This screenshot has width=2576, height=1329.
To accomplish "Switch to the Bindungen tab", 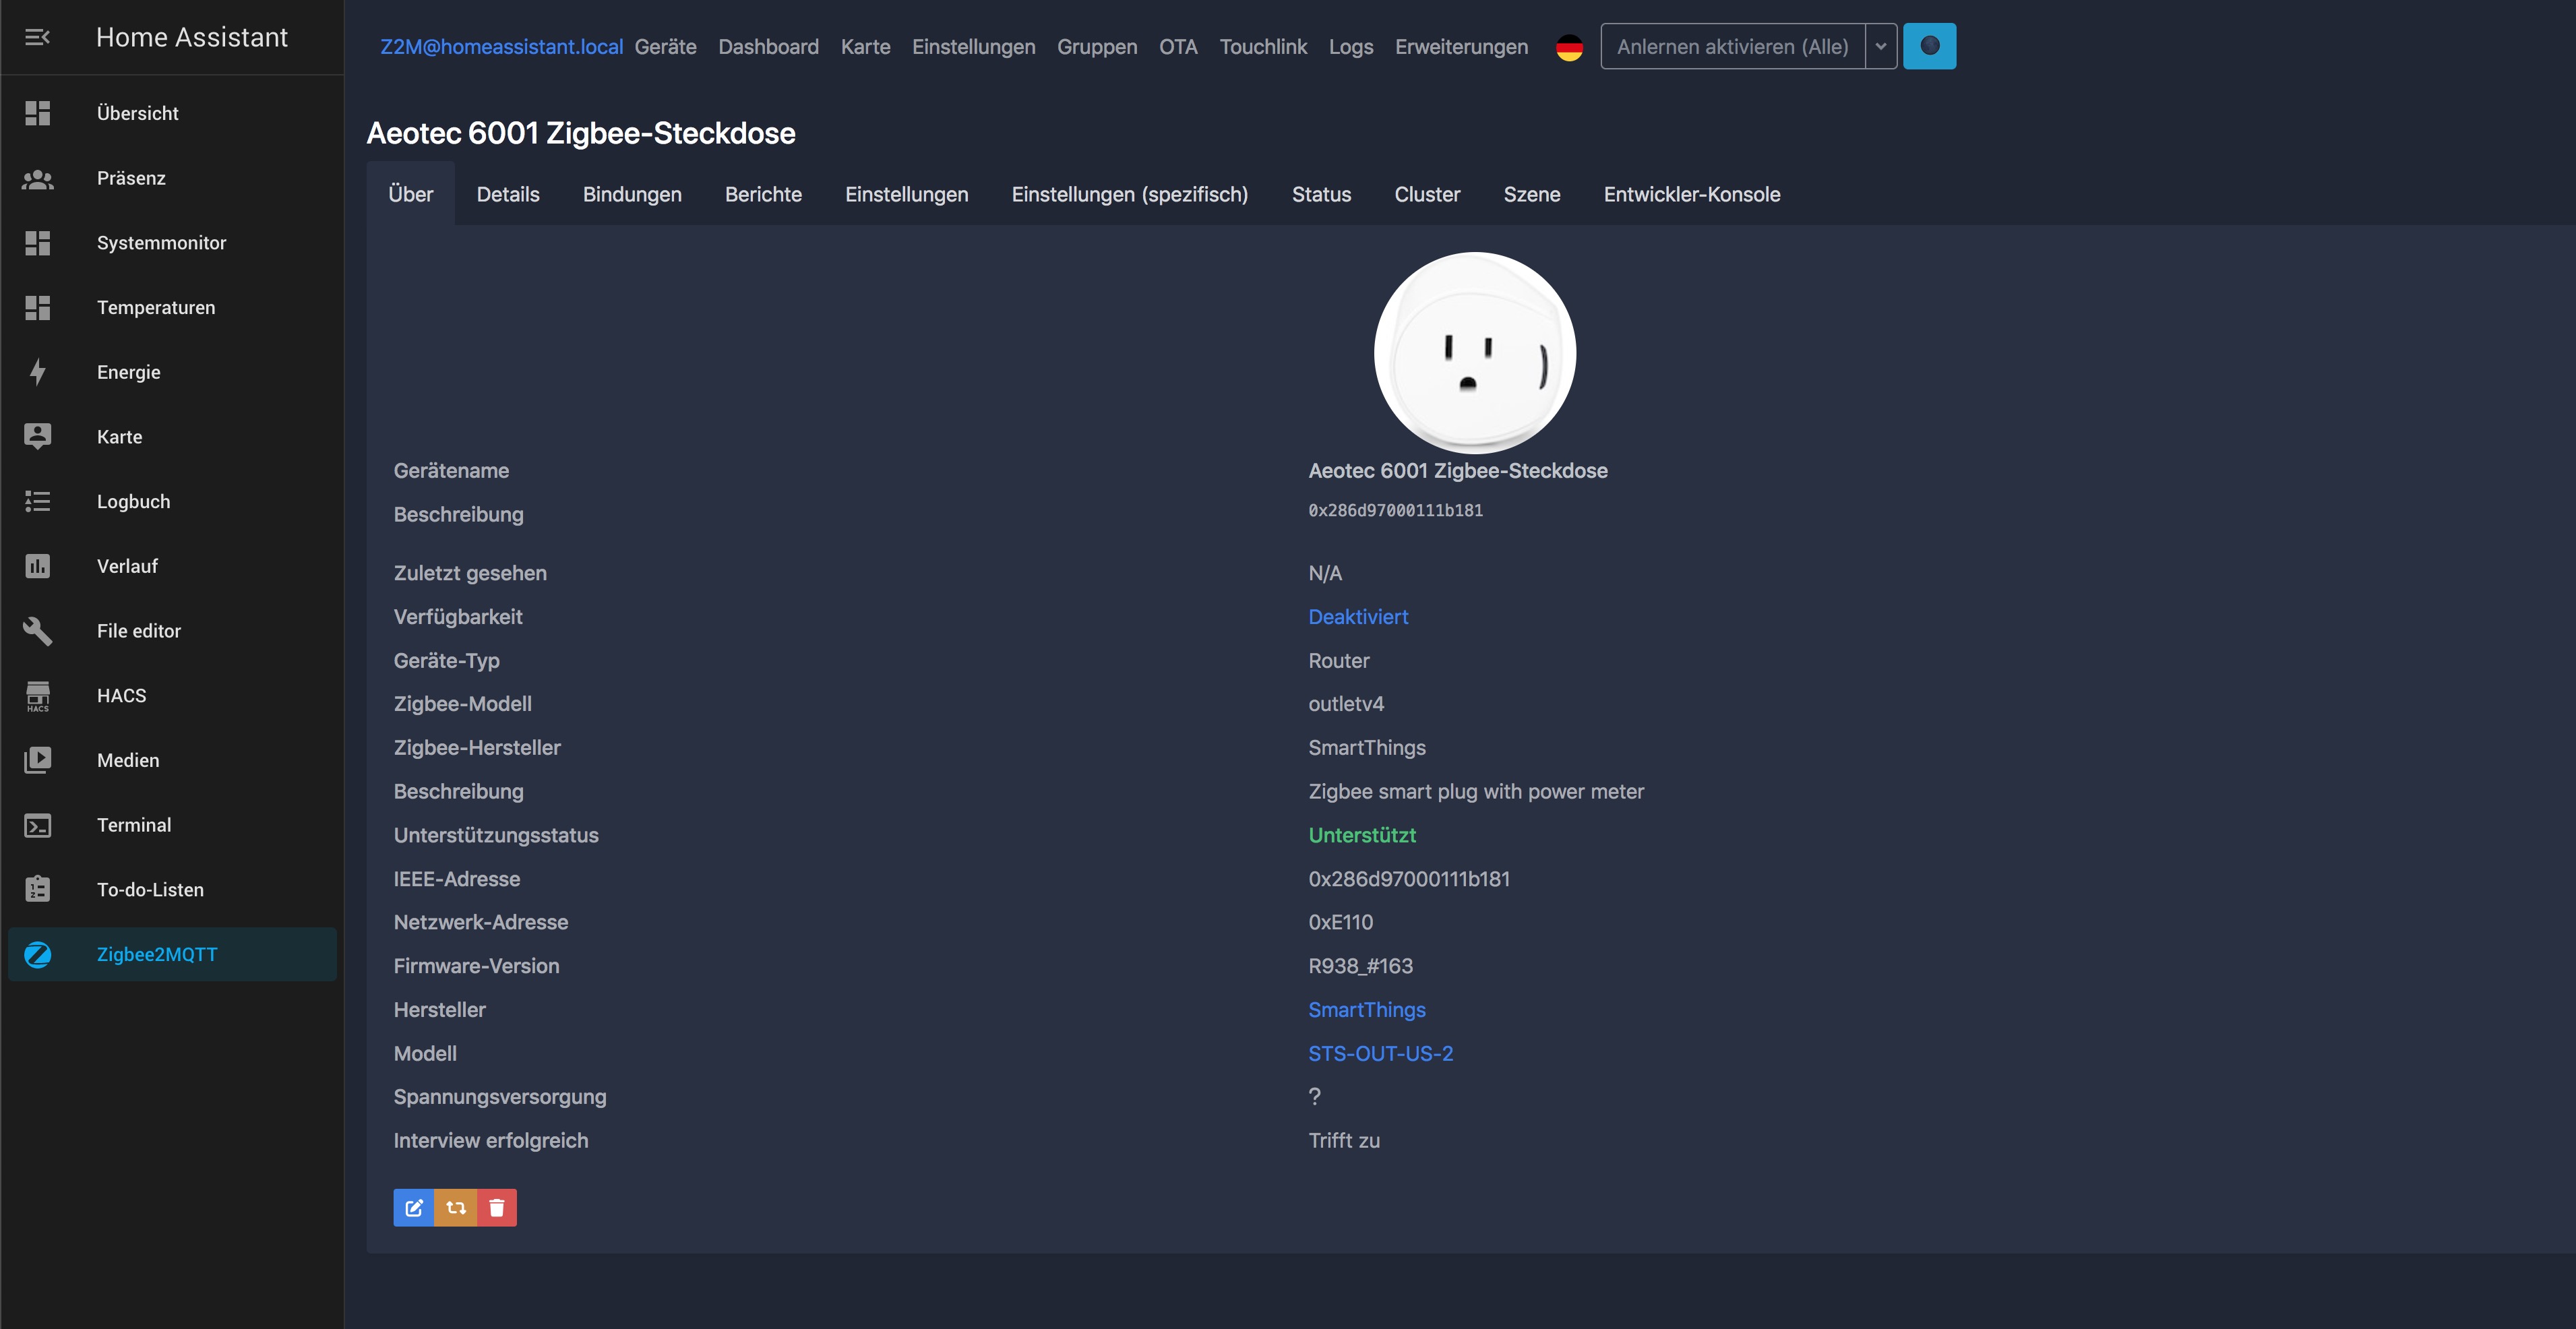I will pos(632,195).
